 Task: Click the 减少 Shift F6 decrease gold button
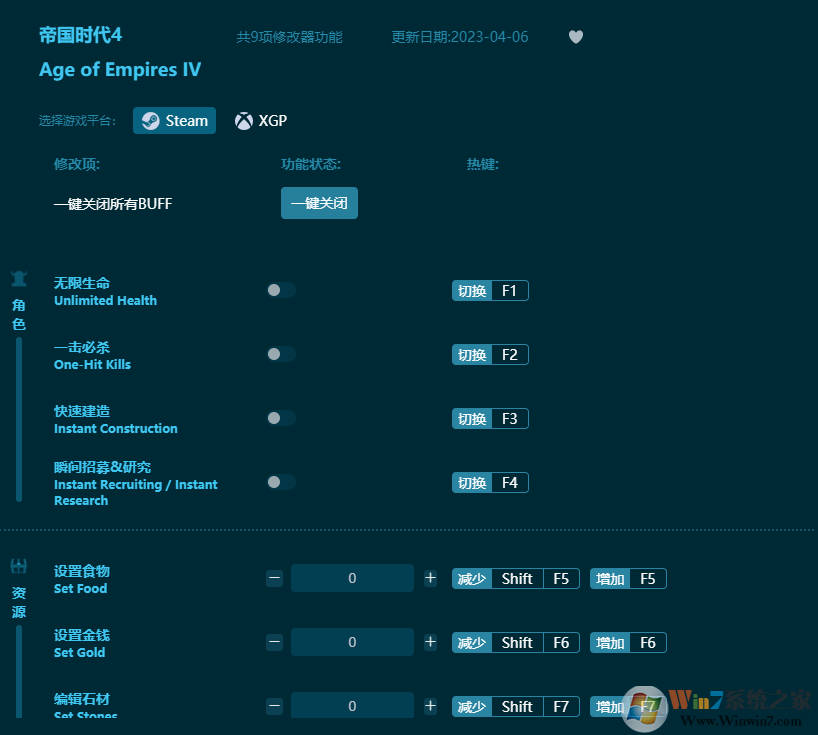[x=515, y=642]
